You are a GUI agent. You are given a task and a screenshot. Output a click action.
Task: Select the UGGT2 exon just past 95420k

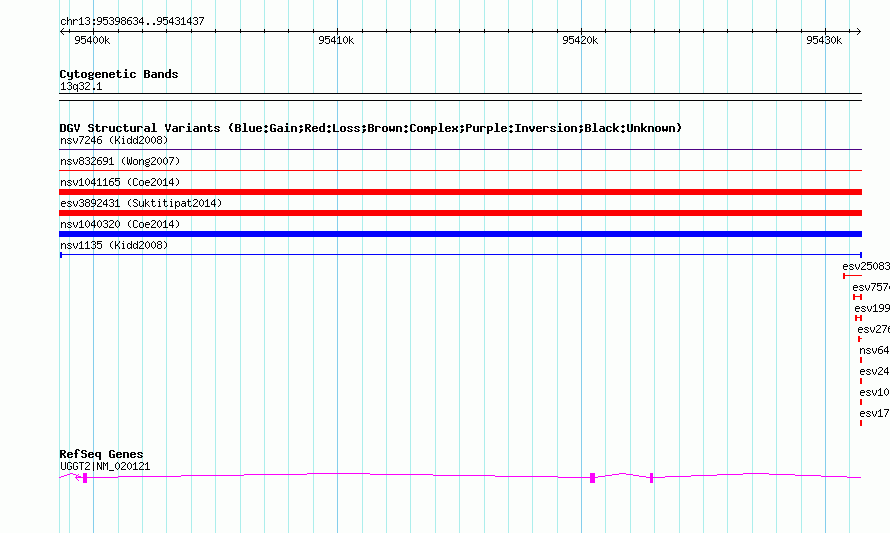pyautogui.click(x=593, y=478)
